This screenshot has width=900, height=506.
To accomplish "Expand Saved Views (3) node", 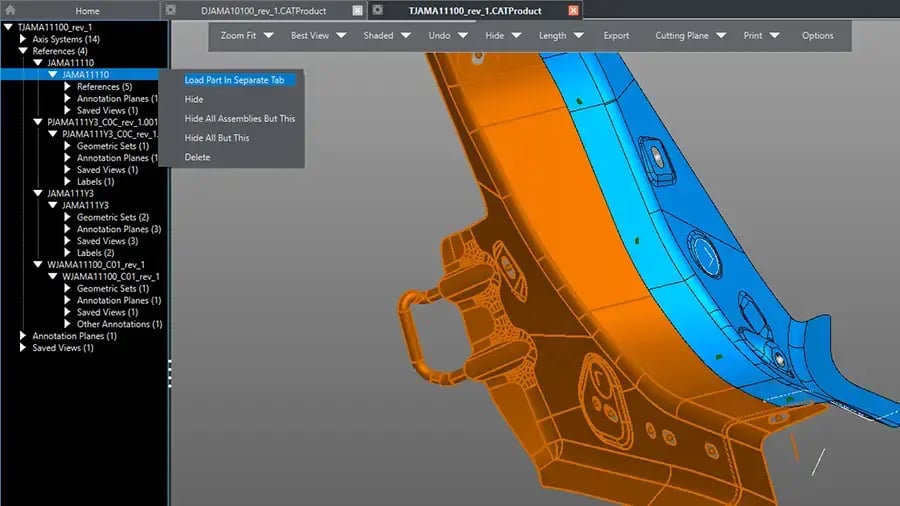I will [x=68, y=241].
